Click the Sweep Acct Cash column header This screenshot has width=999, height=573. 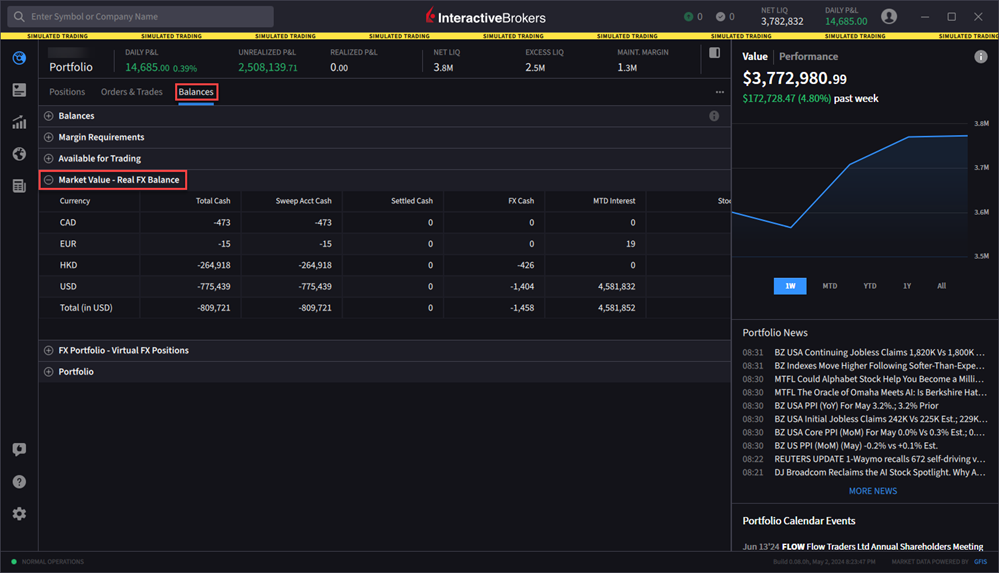[303, 201]
